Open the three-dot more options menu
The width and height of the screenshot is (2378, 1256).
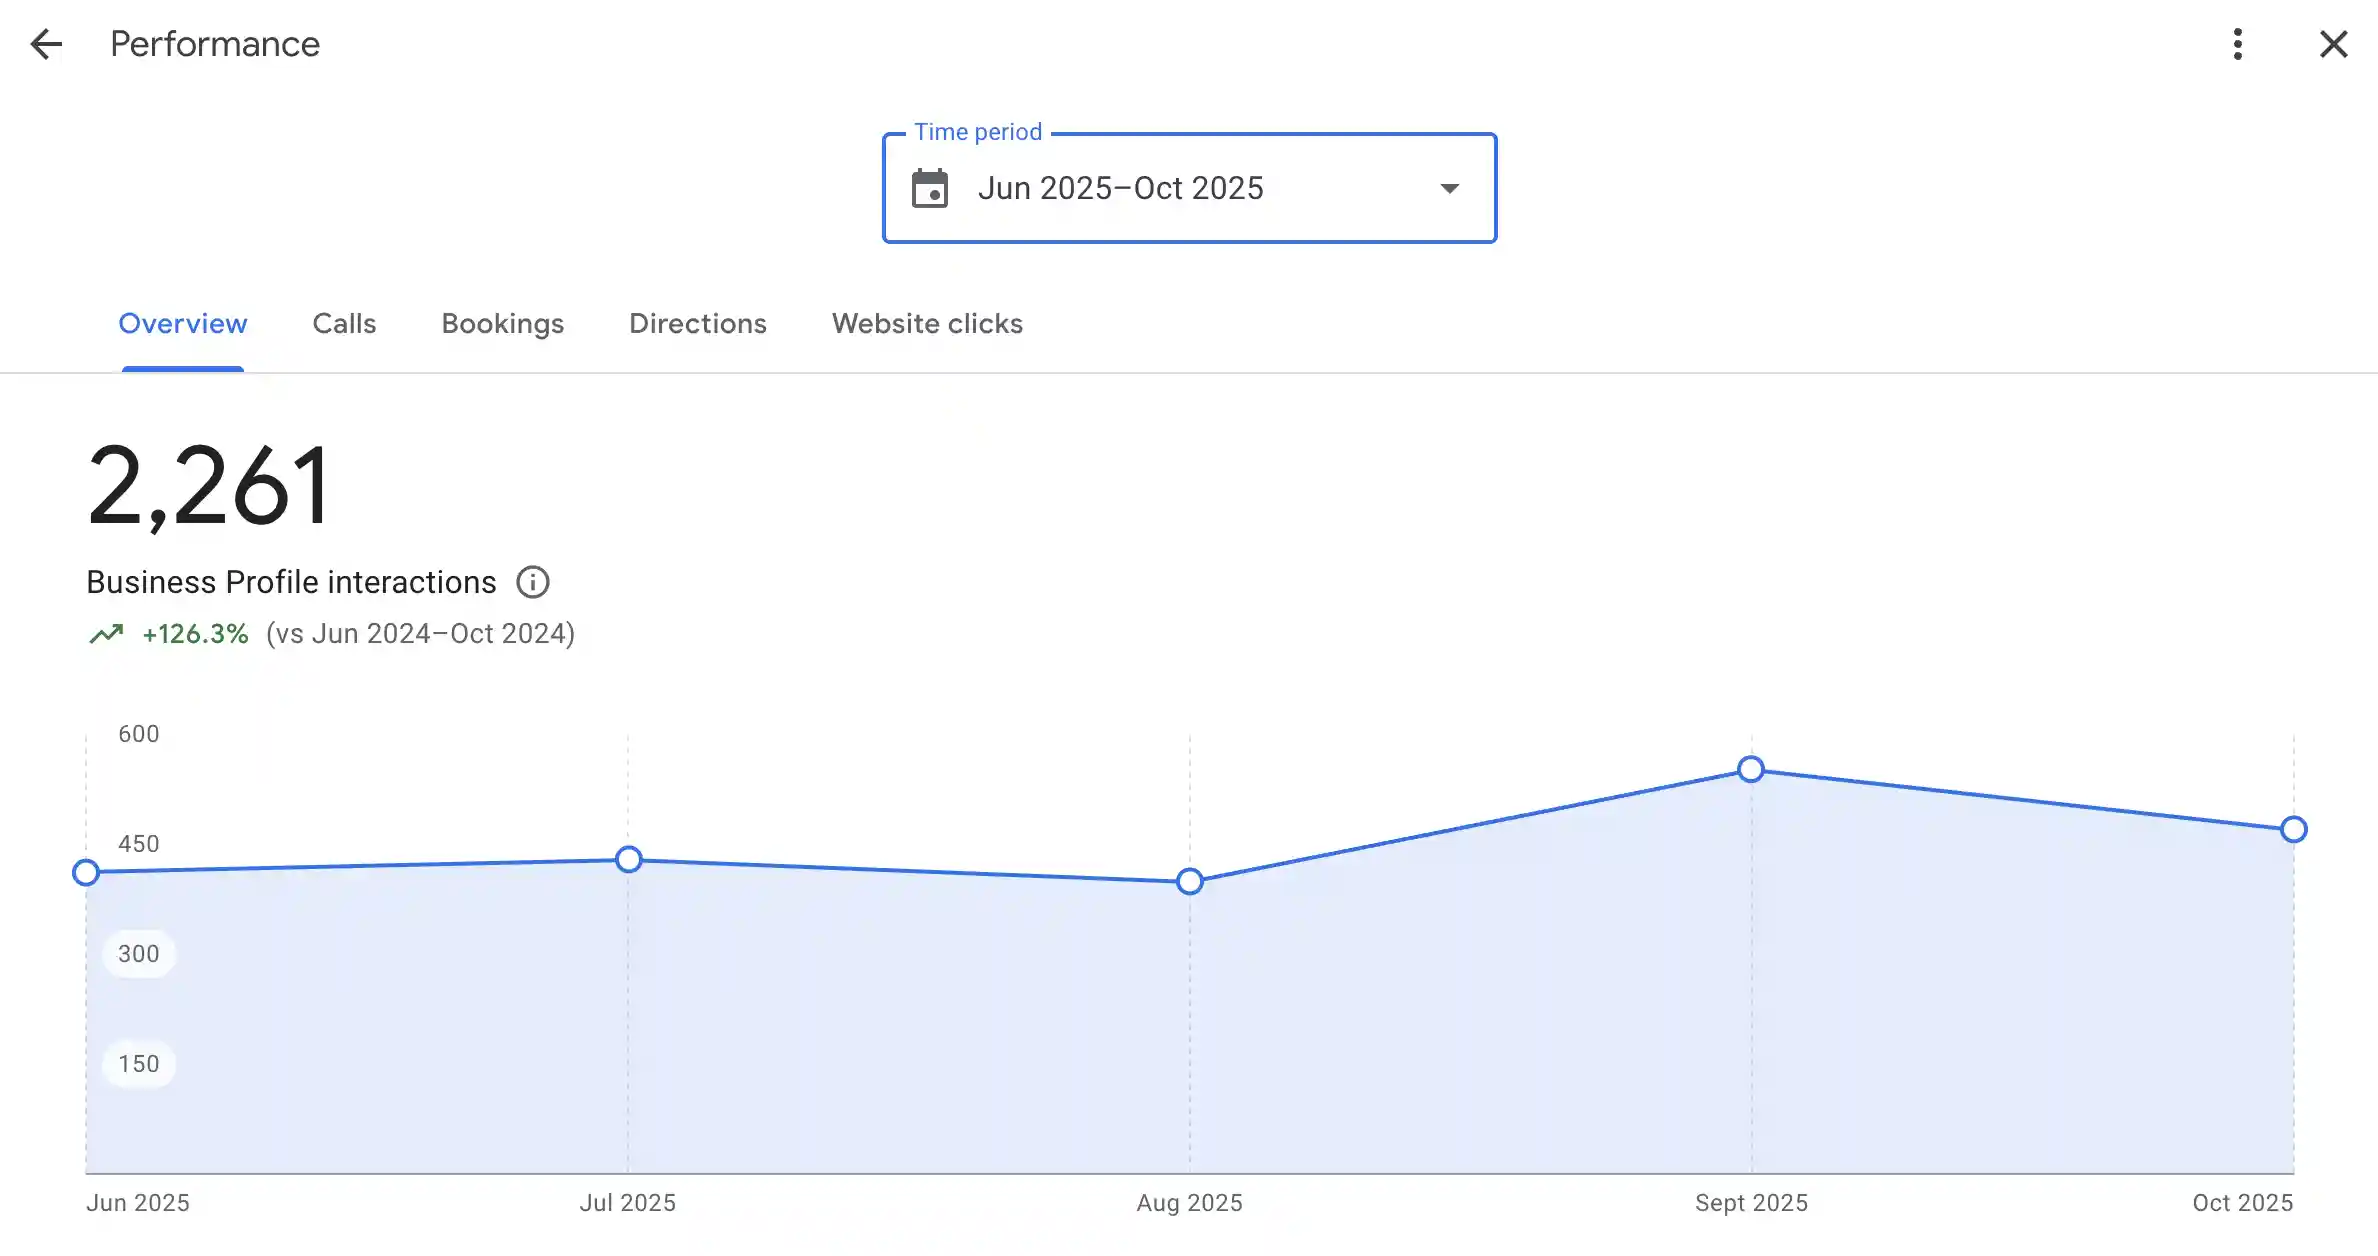pos(2237,44)
